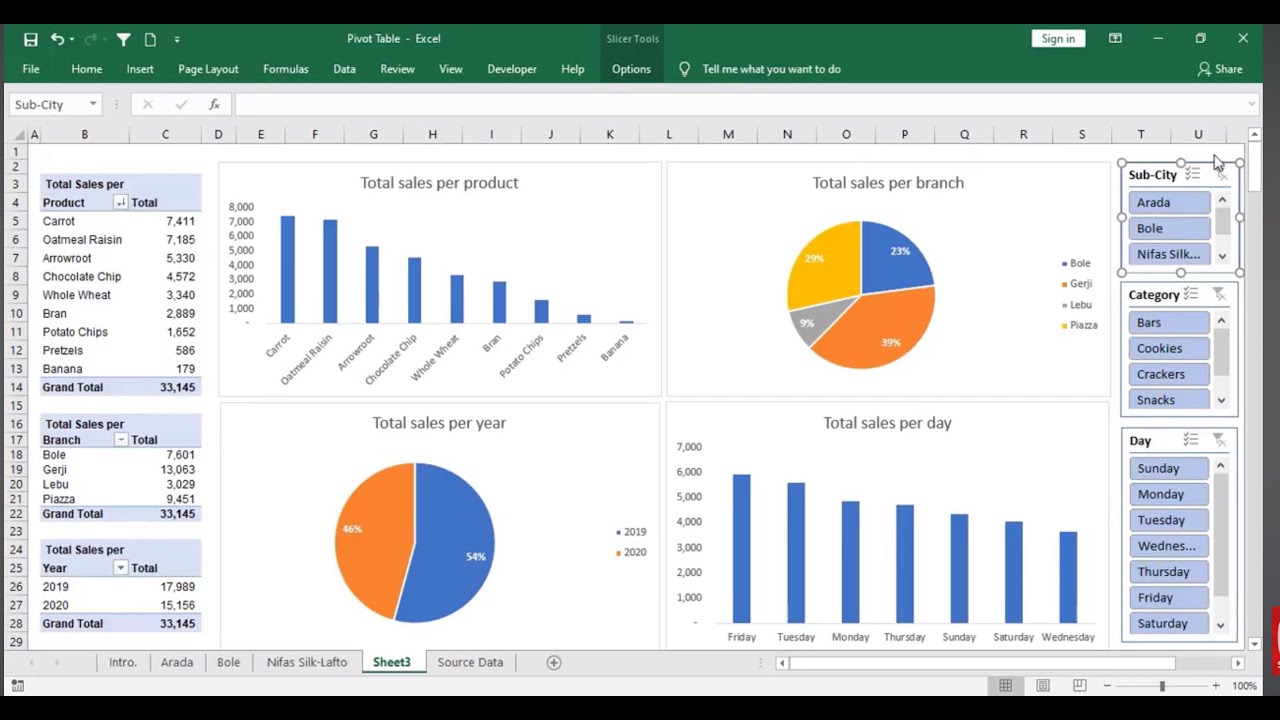This screenshot has height=720, width=1280.
Task: Open the Slicer Tools Options tab
Action: pyautogui.click(x=631, y=69)
